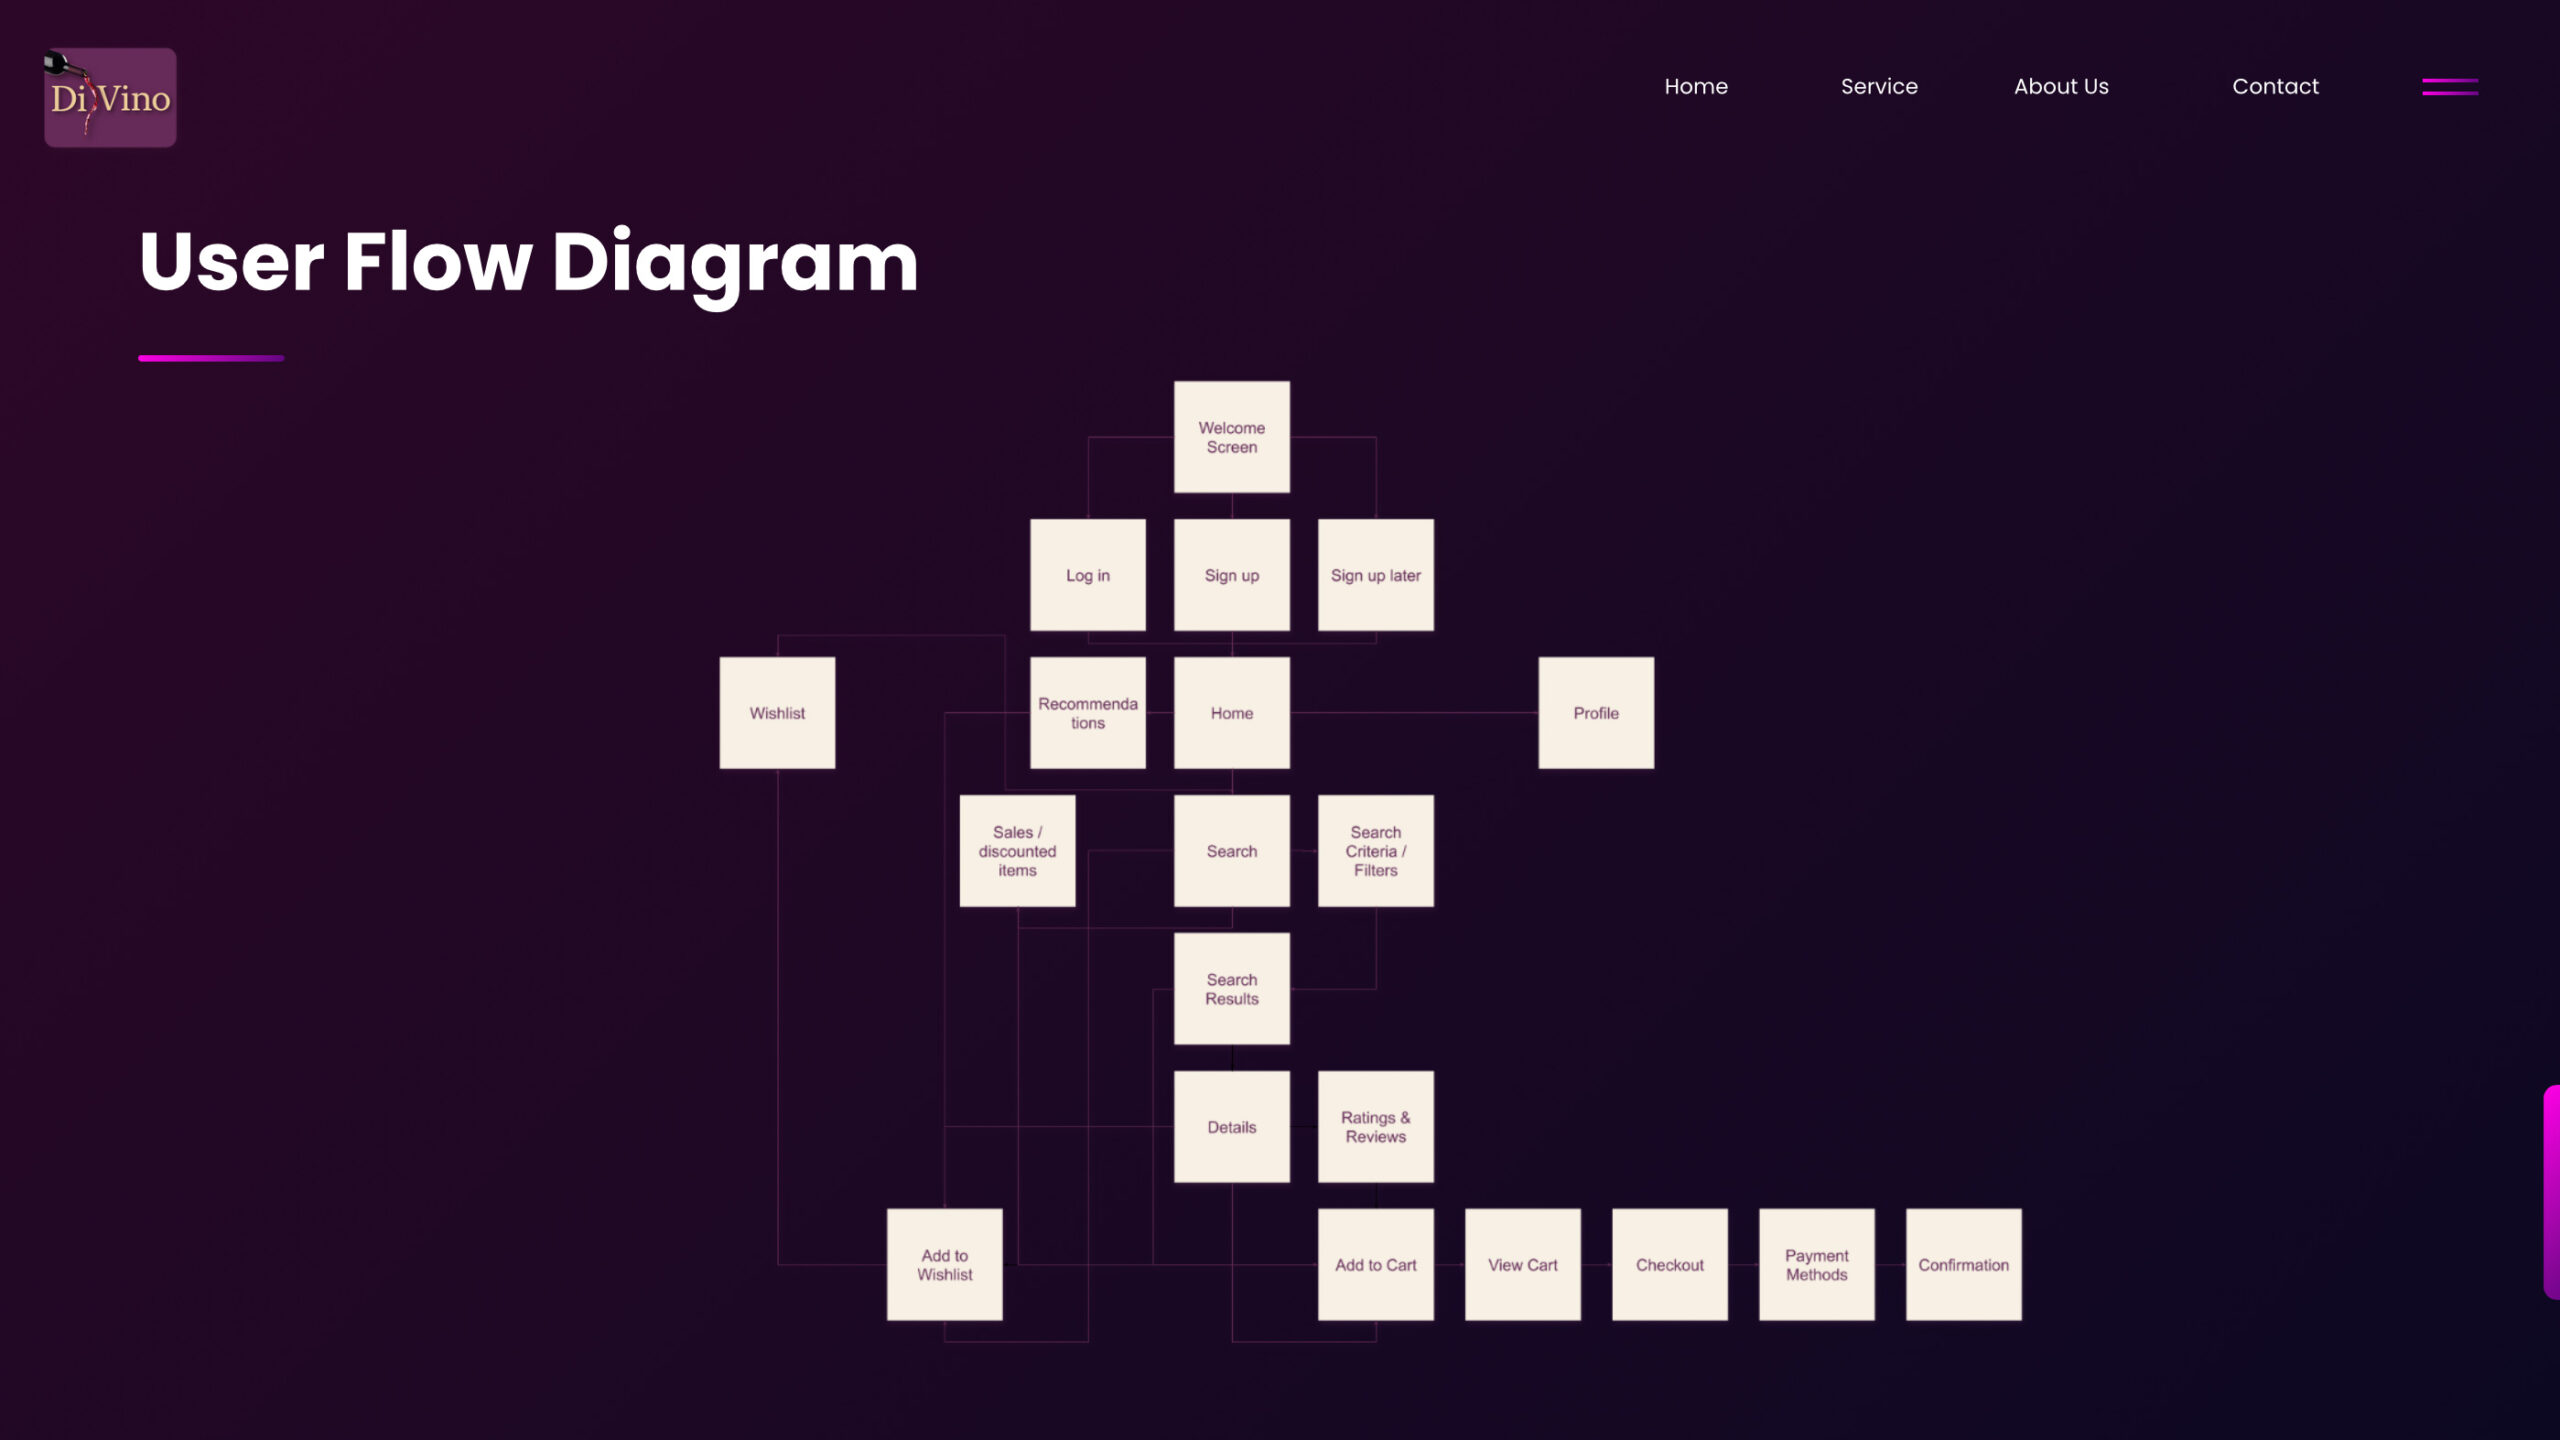
Task: Toggle the Wishlist node visibility
Action: coord(777,712)
